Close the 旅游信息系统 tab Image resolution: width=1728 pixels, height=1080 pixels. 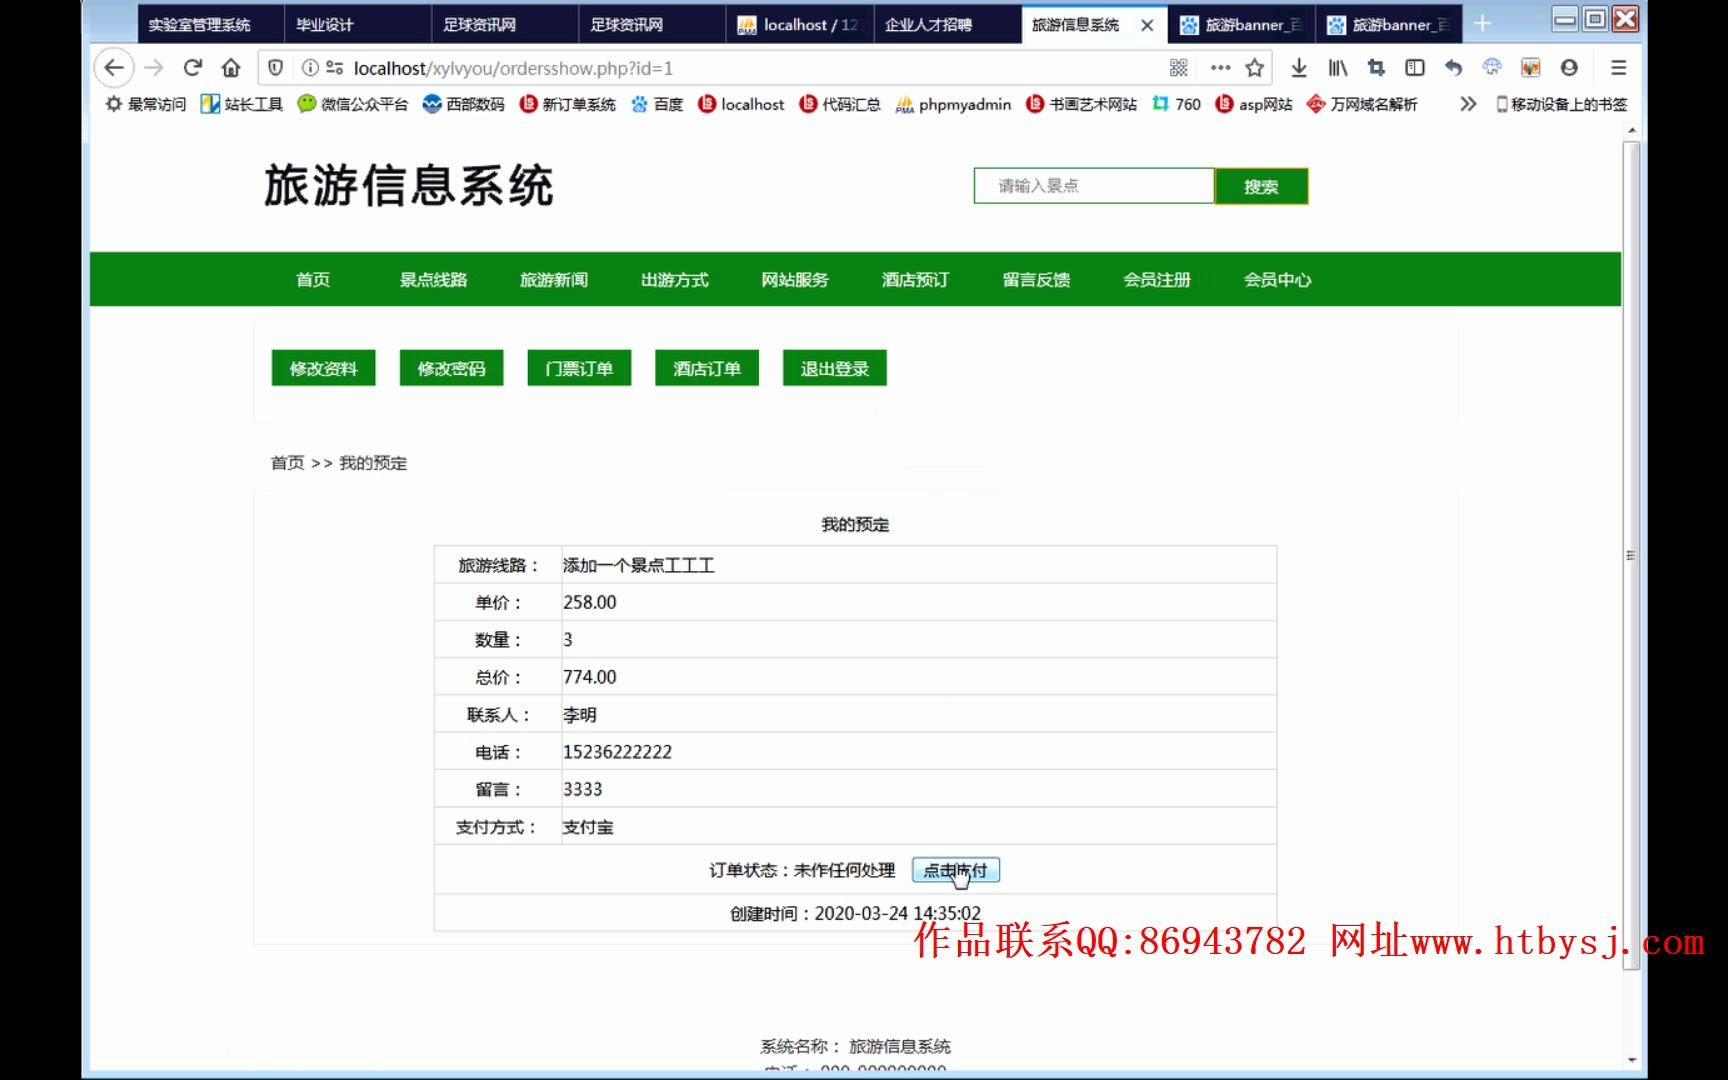1147,25
